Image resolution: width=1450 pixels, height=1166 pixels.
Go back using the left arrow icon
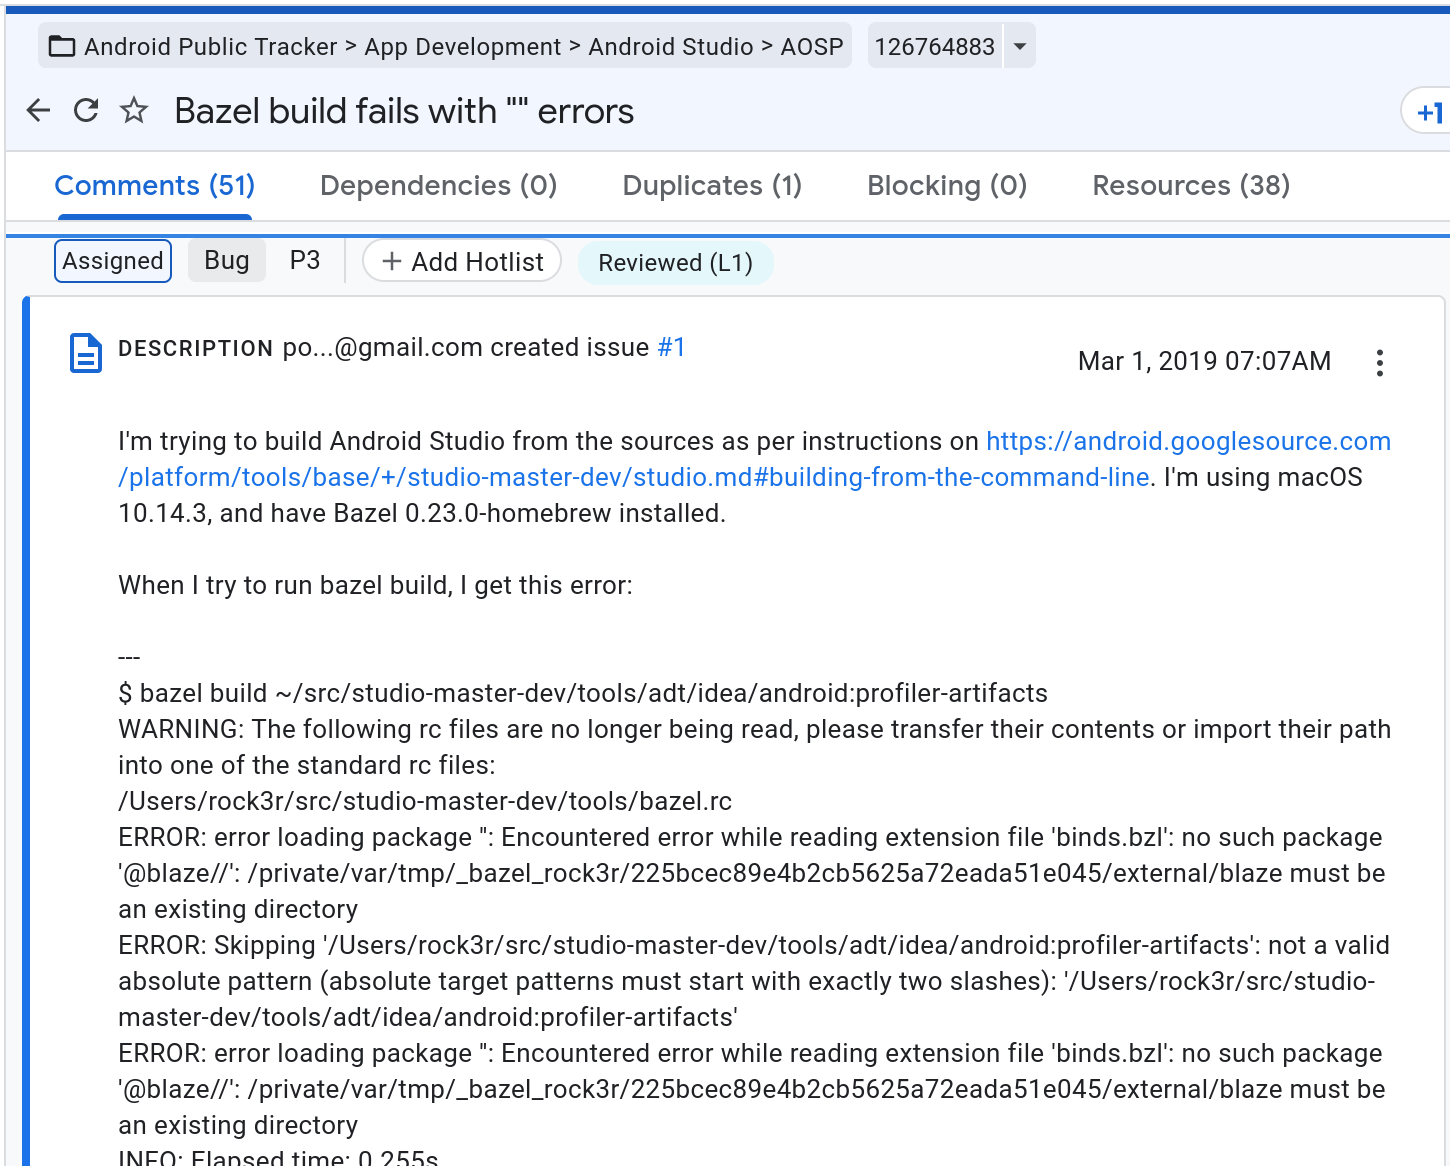38,110
